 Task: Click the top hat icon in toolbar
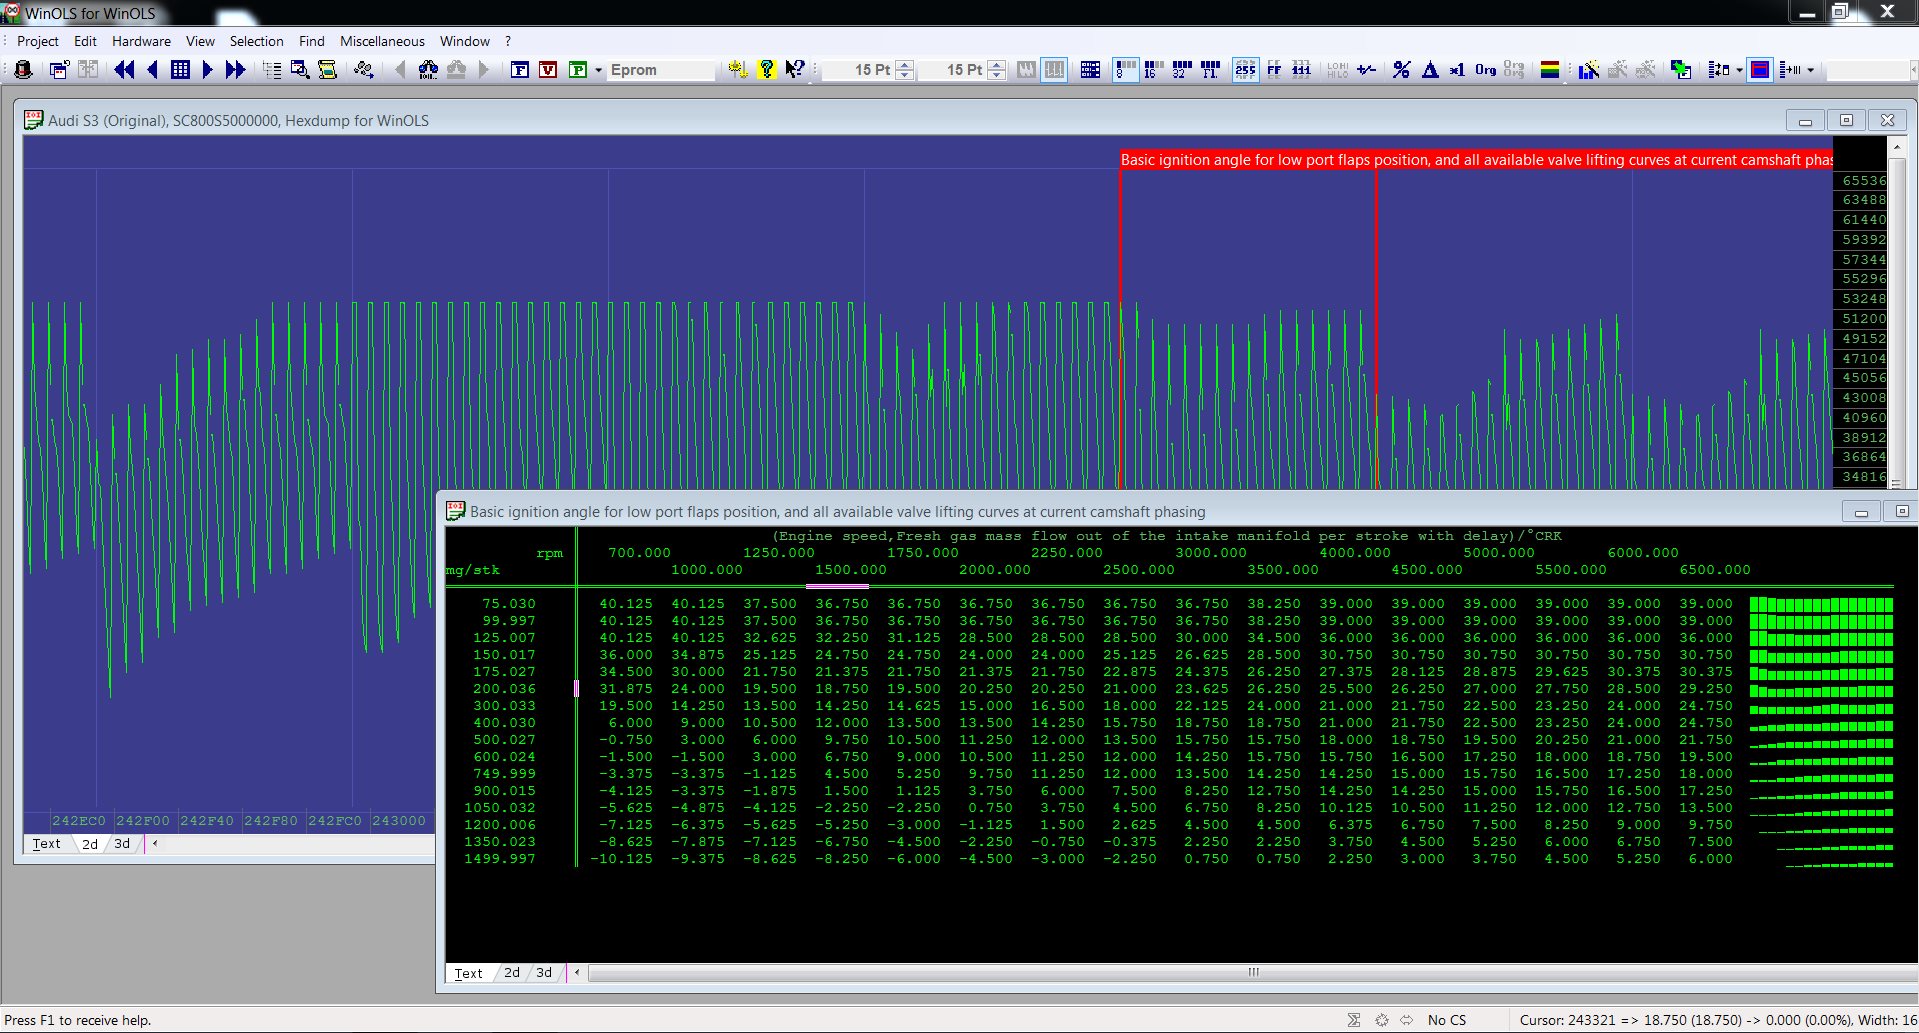click(x=23, y=69)
